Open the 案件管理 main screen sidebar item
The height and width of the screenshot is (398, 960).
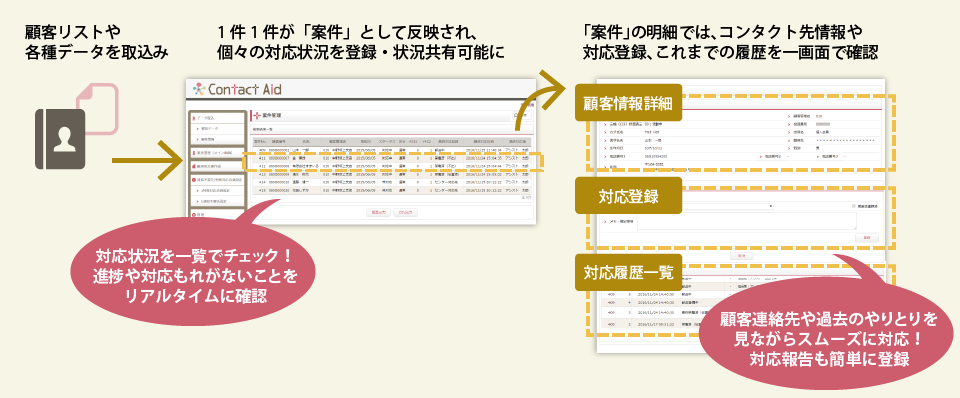coord(216,152)
